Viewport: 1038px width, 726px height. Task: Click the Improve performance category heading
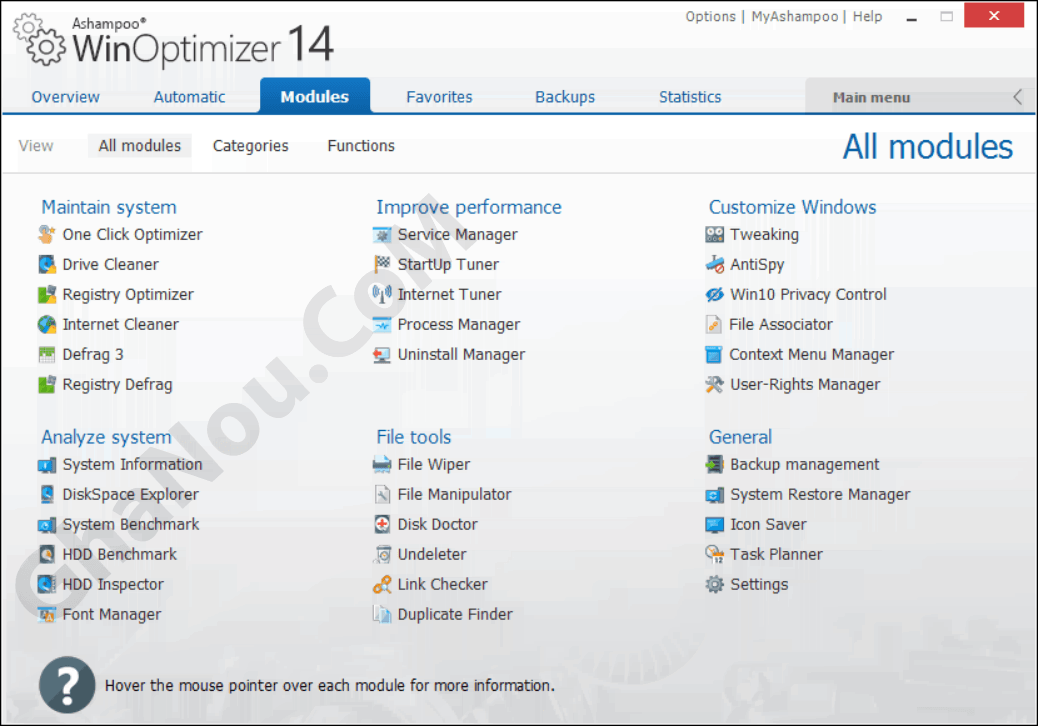(469, 207)
